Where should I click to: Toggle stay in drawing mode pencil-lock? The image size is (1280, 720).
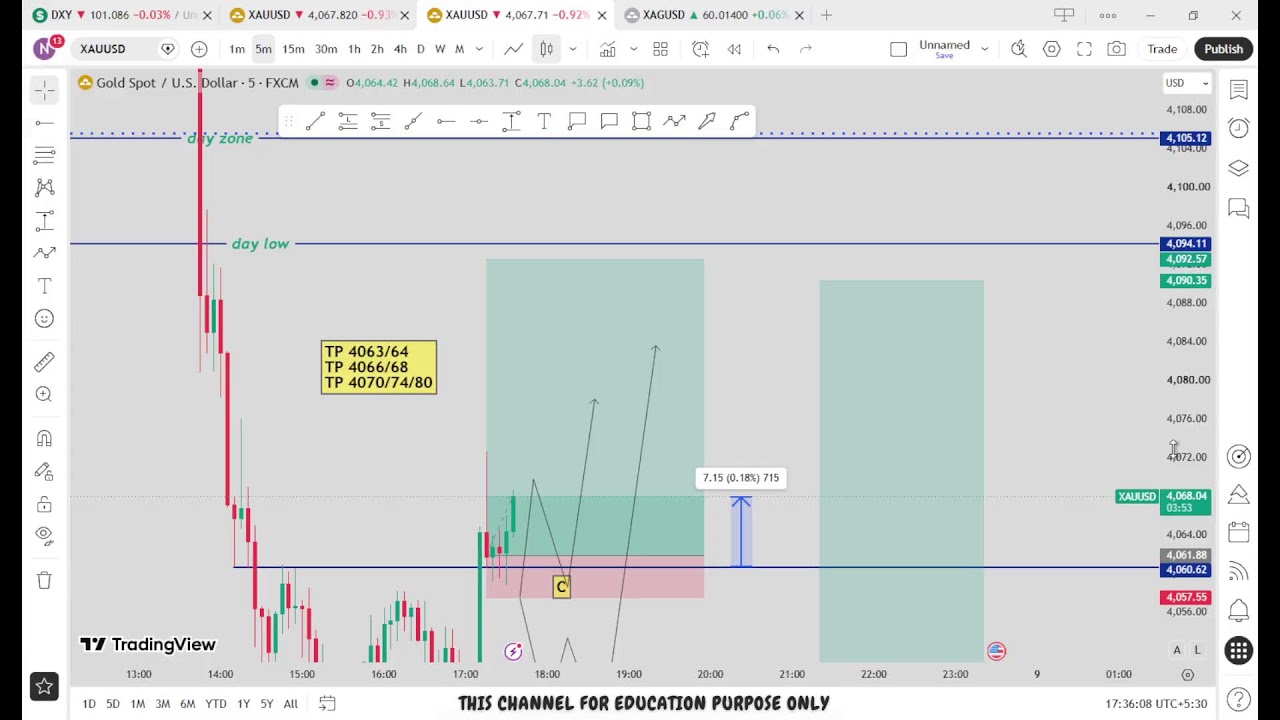click(44, 471)
